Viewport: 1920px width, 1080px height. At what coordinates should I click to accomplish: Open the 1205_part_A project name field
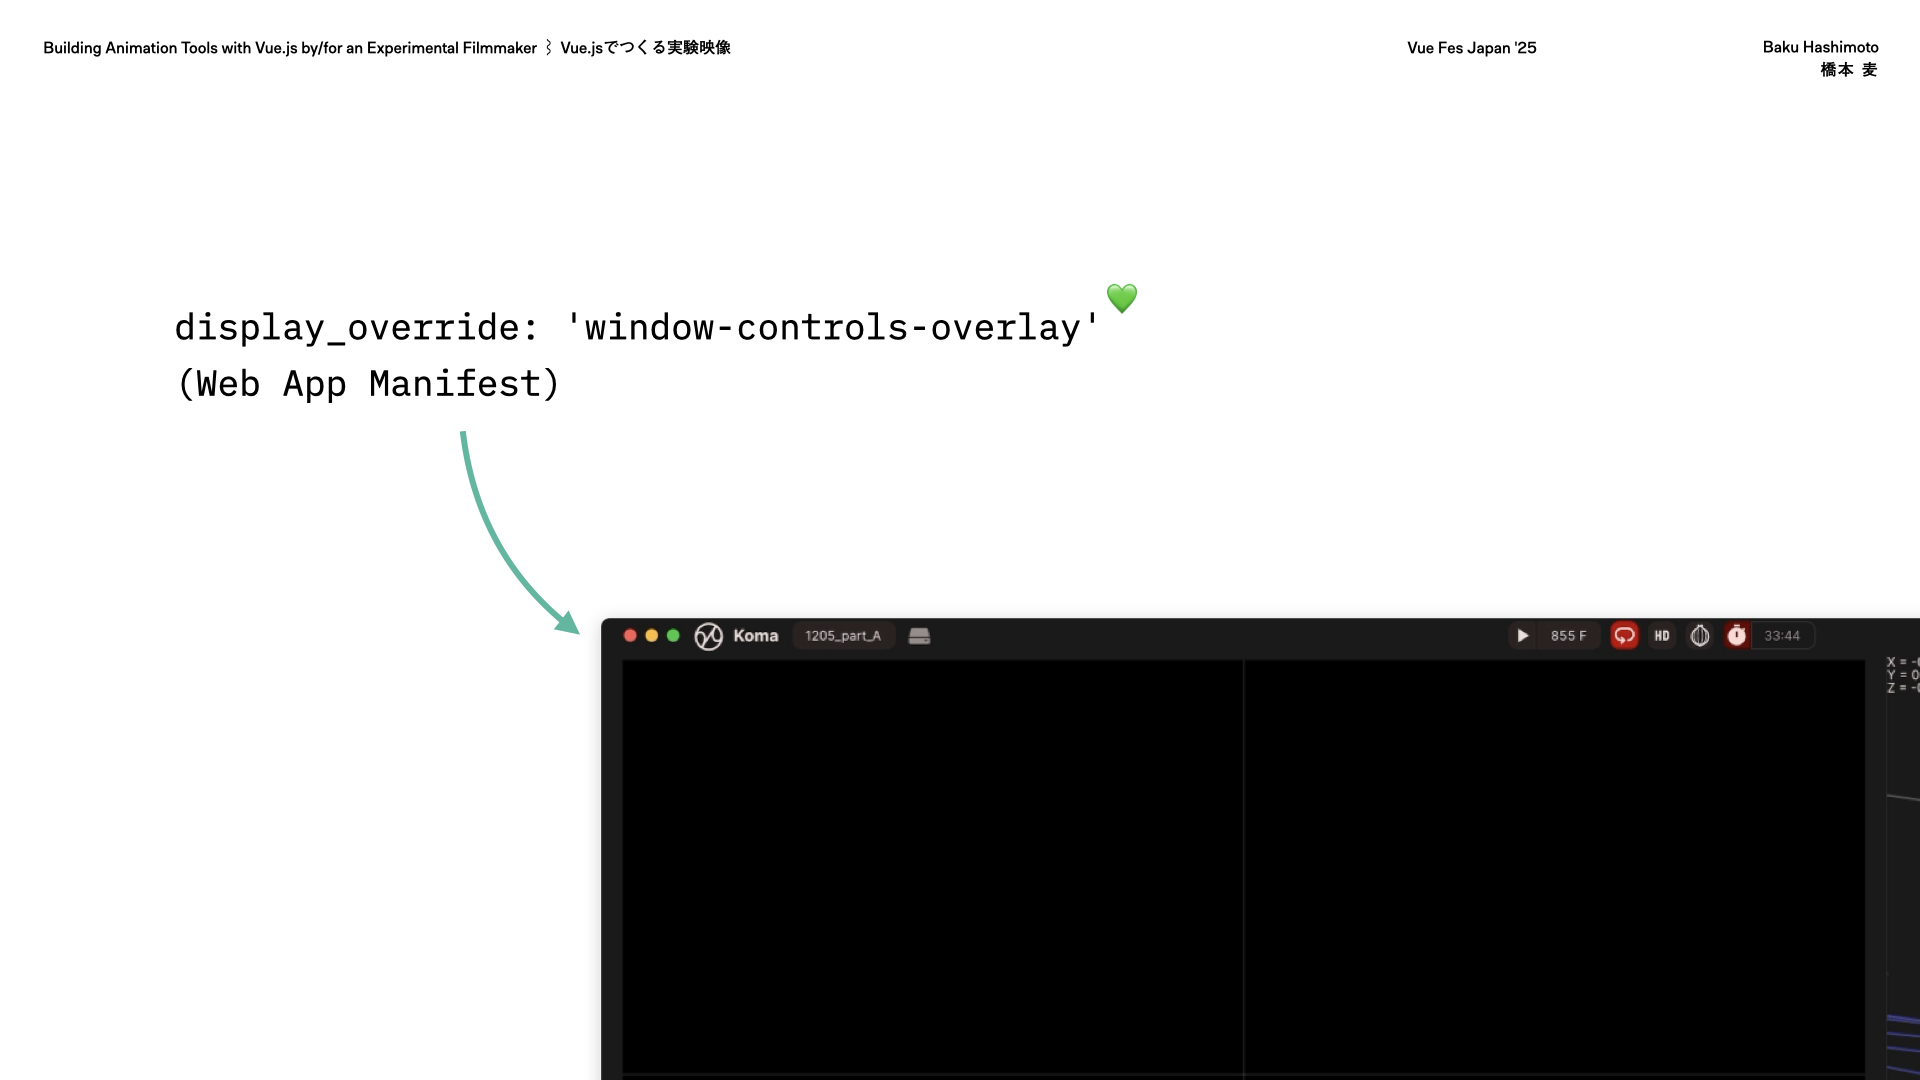[843, 636]
